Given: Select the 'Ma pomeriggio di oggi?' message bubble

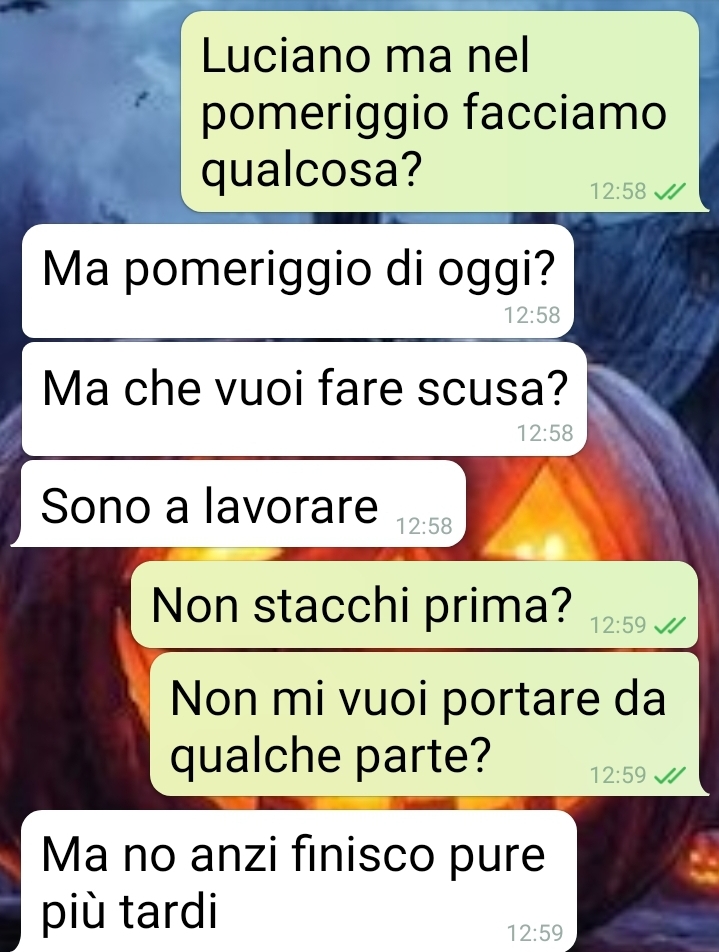Looking at the screenshot, I should click(298, 280).
